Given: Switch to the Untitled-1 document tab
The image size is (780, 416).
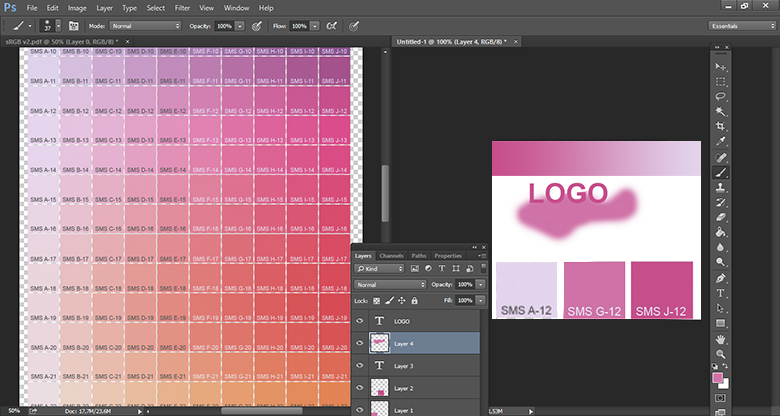Looking at the screenshot, I should 451,42.
